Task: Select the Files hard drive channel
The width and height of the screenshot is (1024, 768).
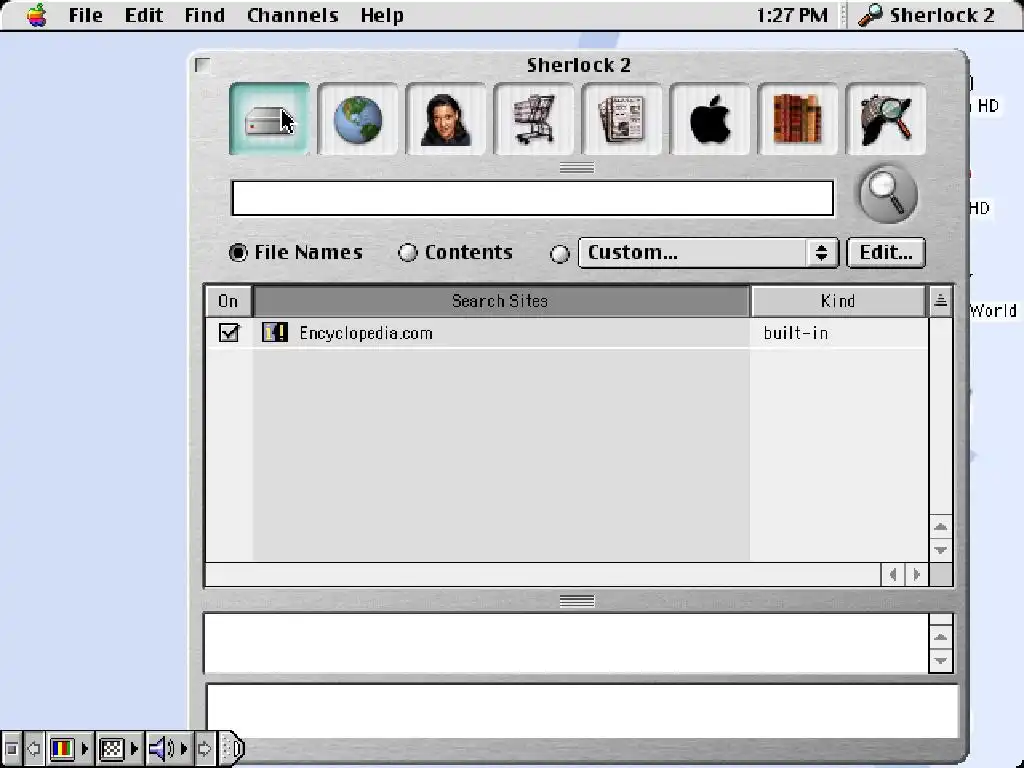Action: click(x=269, y=119)
